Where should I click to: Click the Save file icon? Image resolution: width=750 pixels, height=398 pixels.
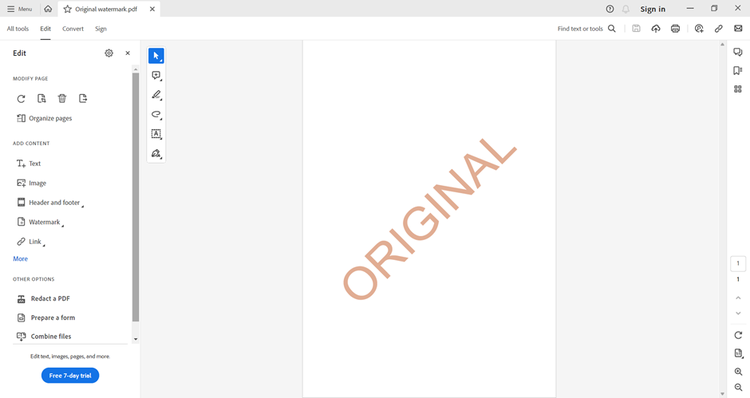coord(636,29)
